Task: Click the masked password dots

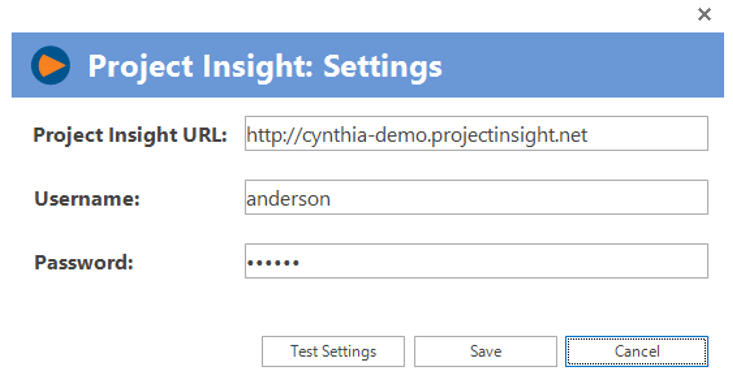Action: [x=273, y=263]
